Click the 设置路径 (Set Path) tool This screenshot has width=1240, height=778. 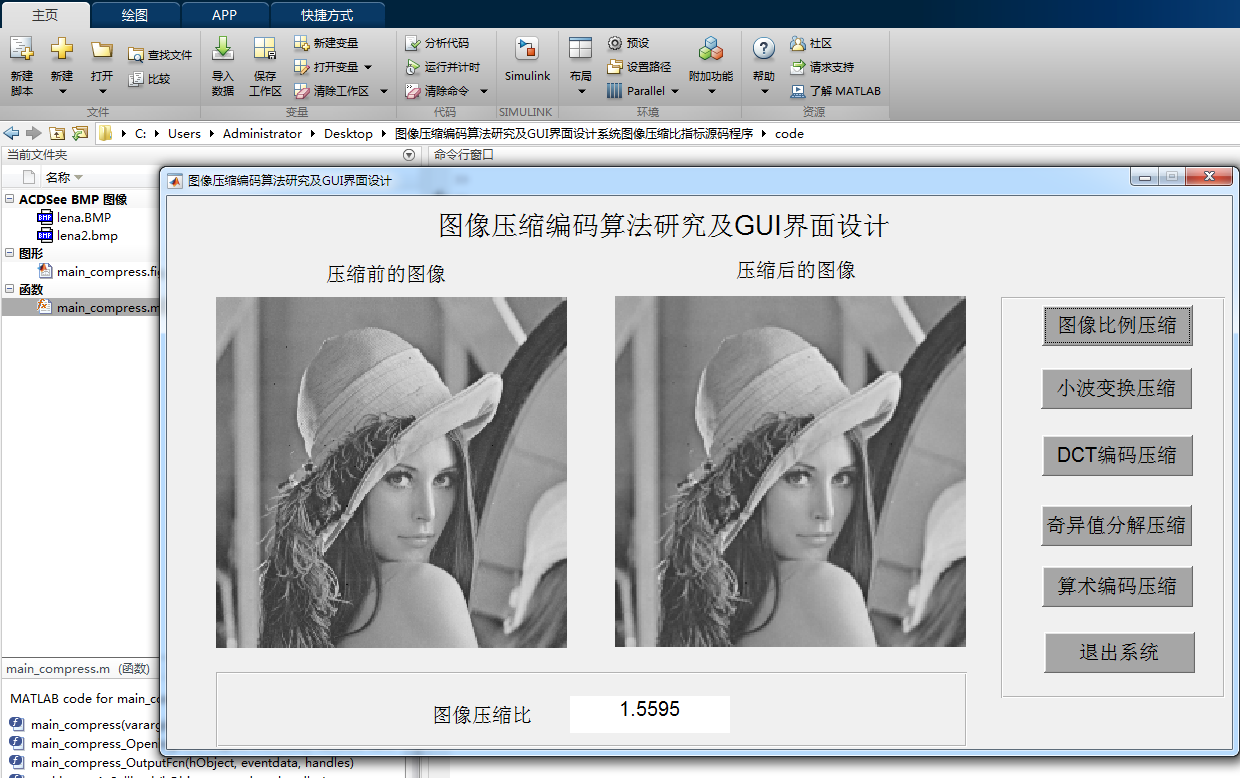coord(639,67)
